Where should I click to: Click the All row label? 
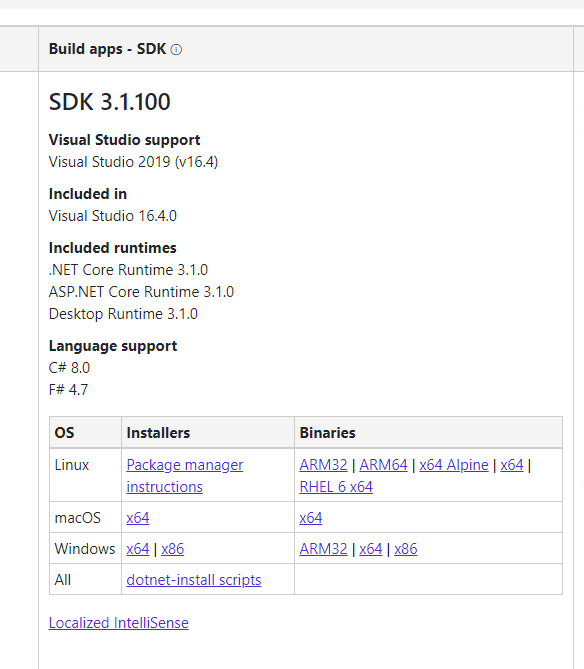click(63, 580)
